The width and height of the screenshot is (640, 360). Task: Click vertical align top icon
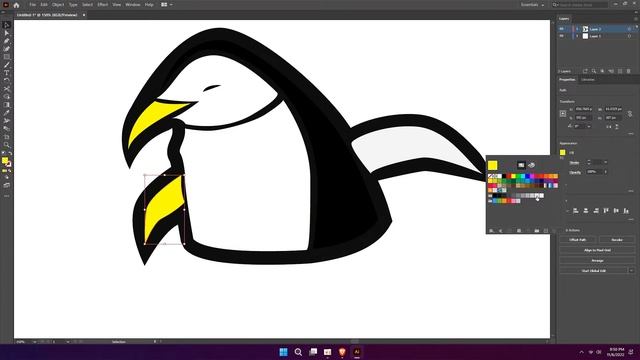pyautogui.click(x=606, y=211)
